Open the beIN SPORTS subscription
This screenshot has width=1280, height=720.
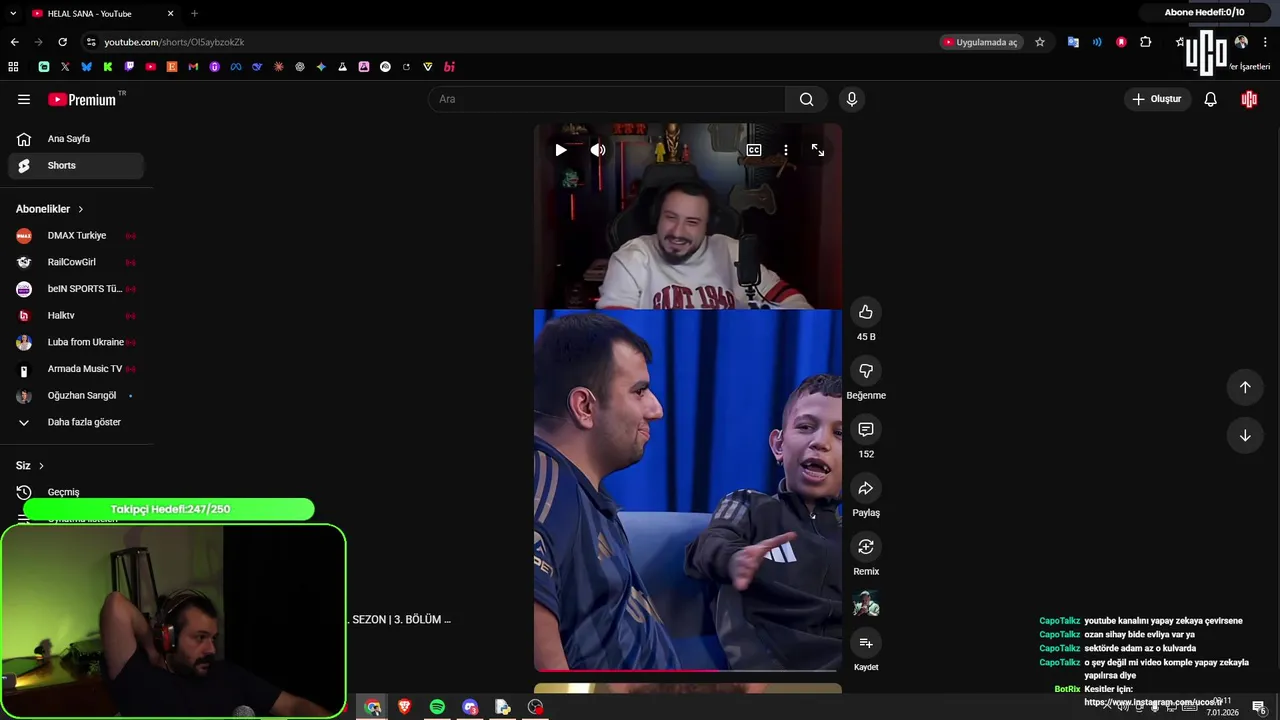point(76,289)
